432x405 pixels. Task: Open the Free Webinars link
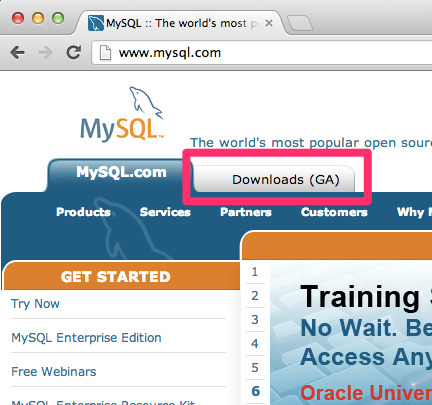tap(54, 371)
